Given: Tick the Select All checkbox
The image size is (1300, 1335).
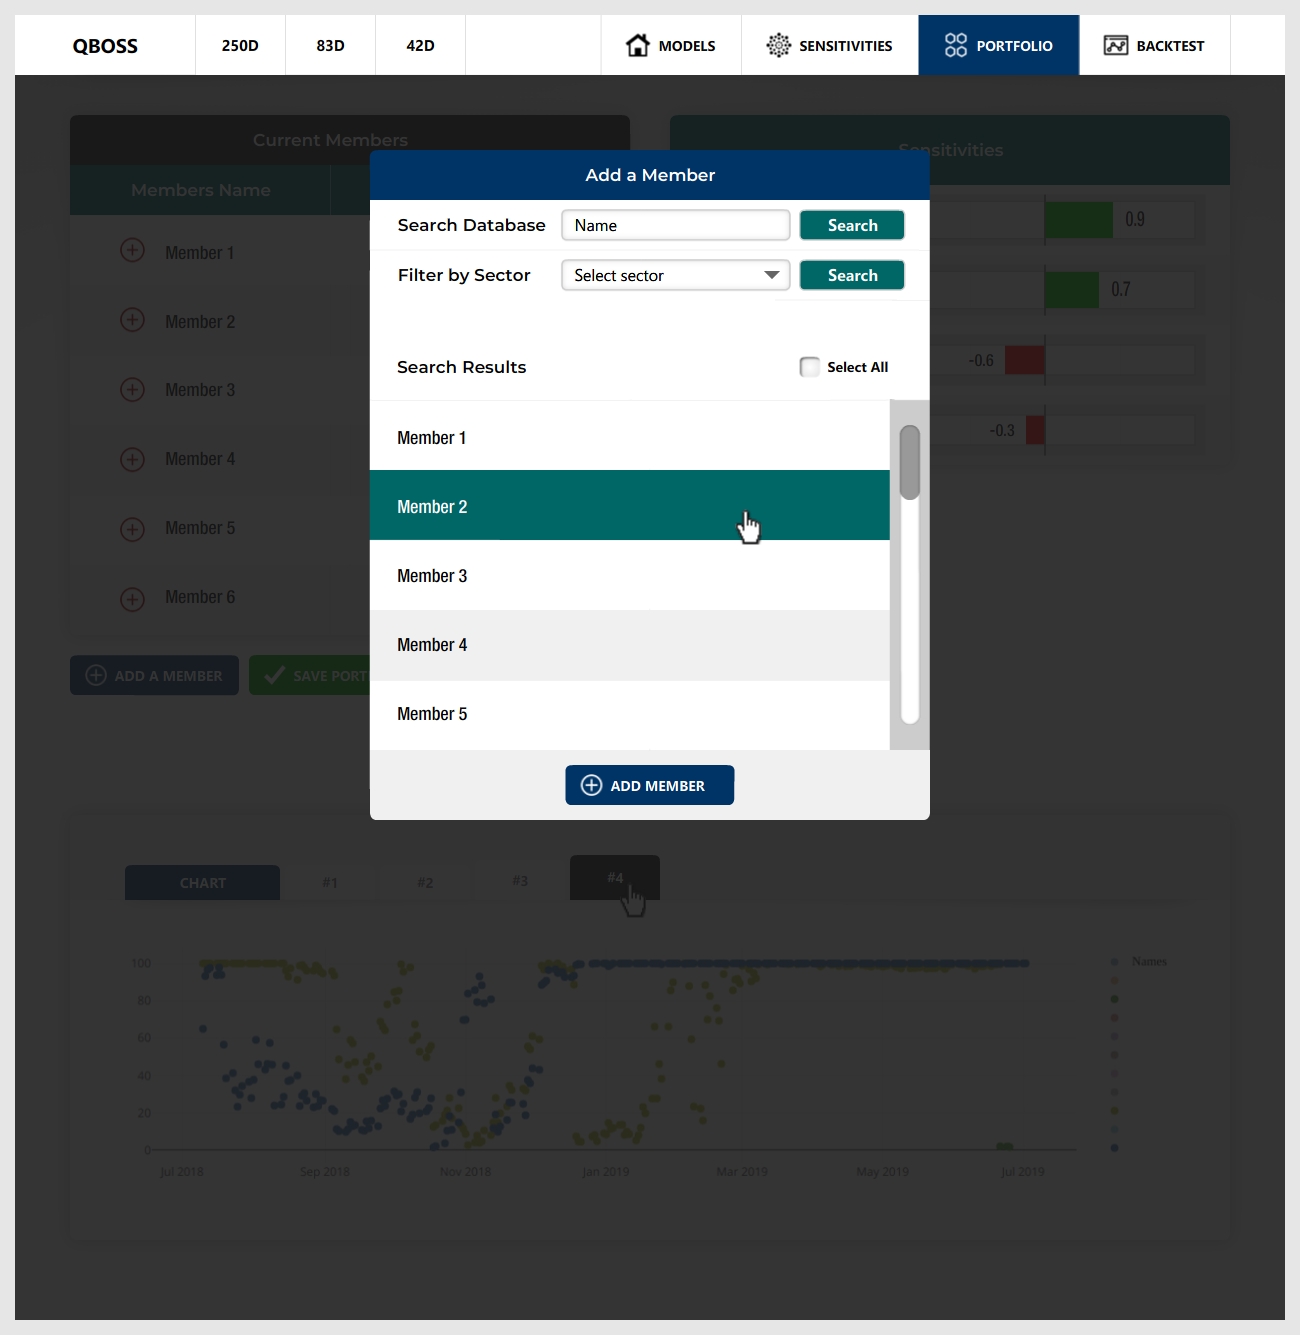Looking at the screenshot, I should click(810, 367).
